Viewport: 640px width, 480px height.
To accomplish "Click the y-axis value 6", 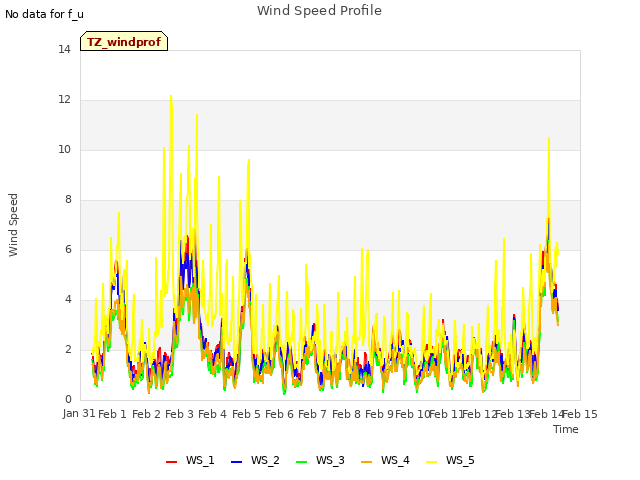I will click(68, 249).
